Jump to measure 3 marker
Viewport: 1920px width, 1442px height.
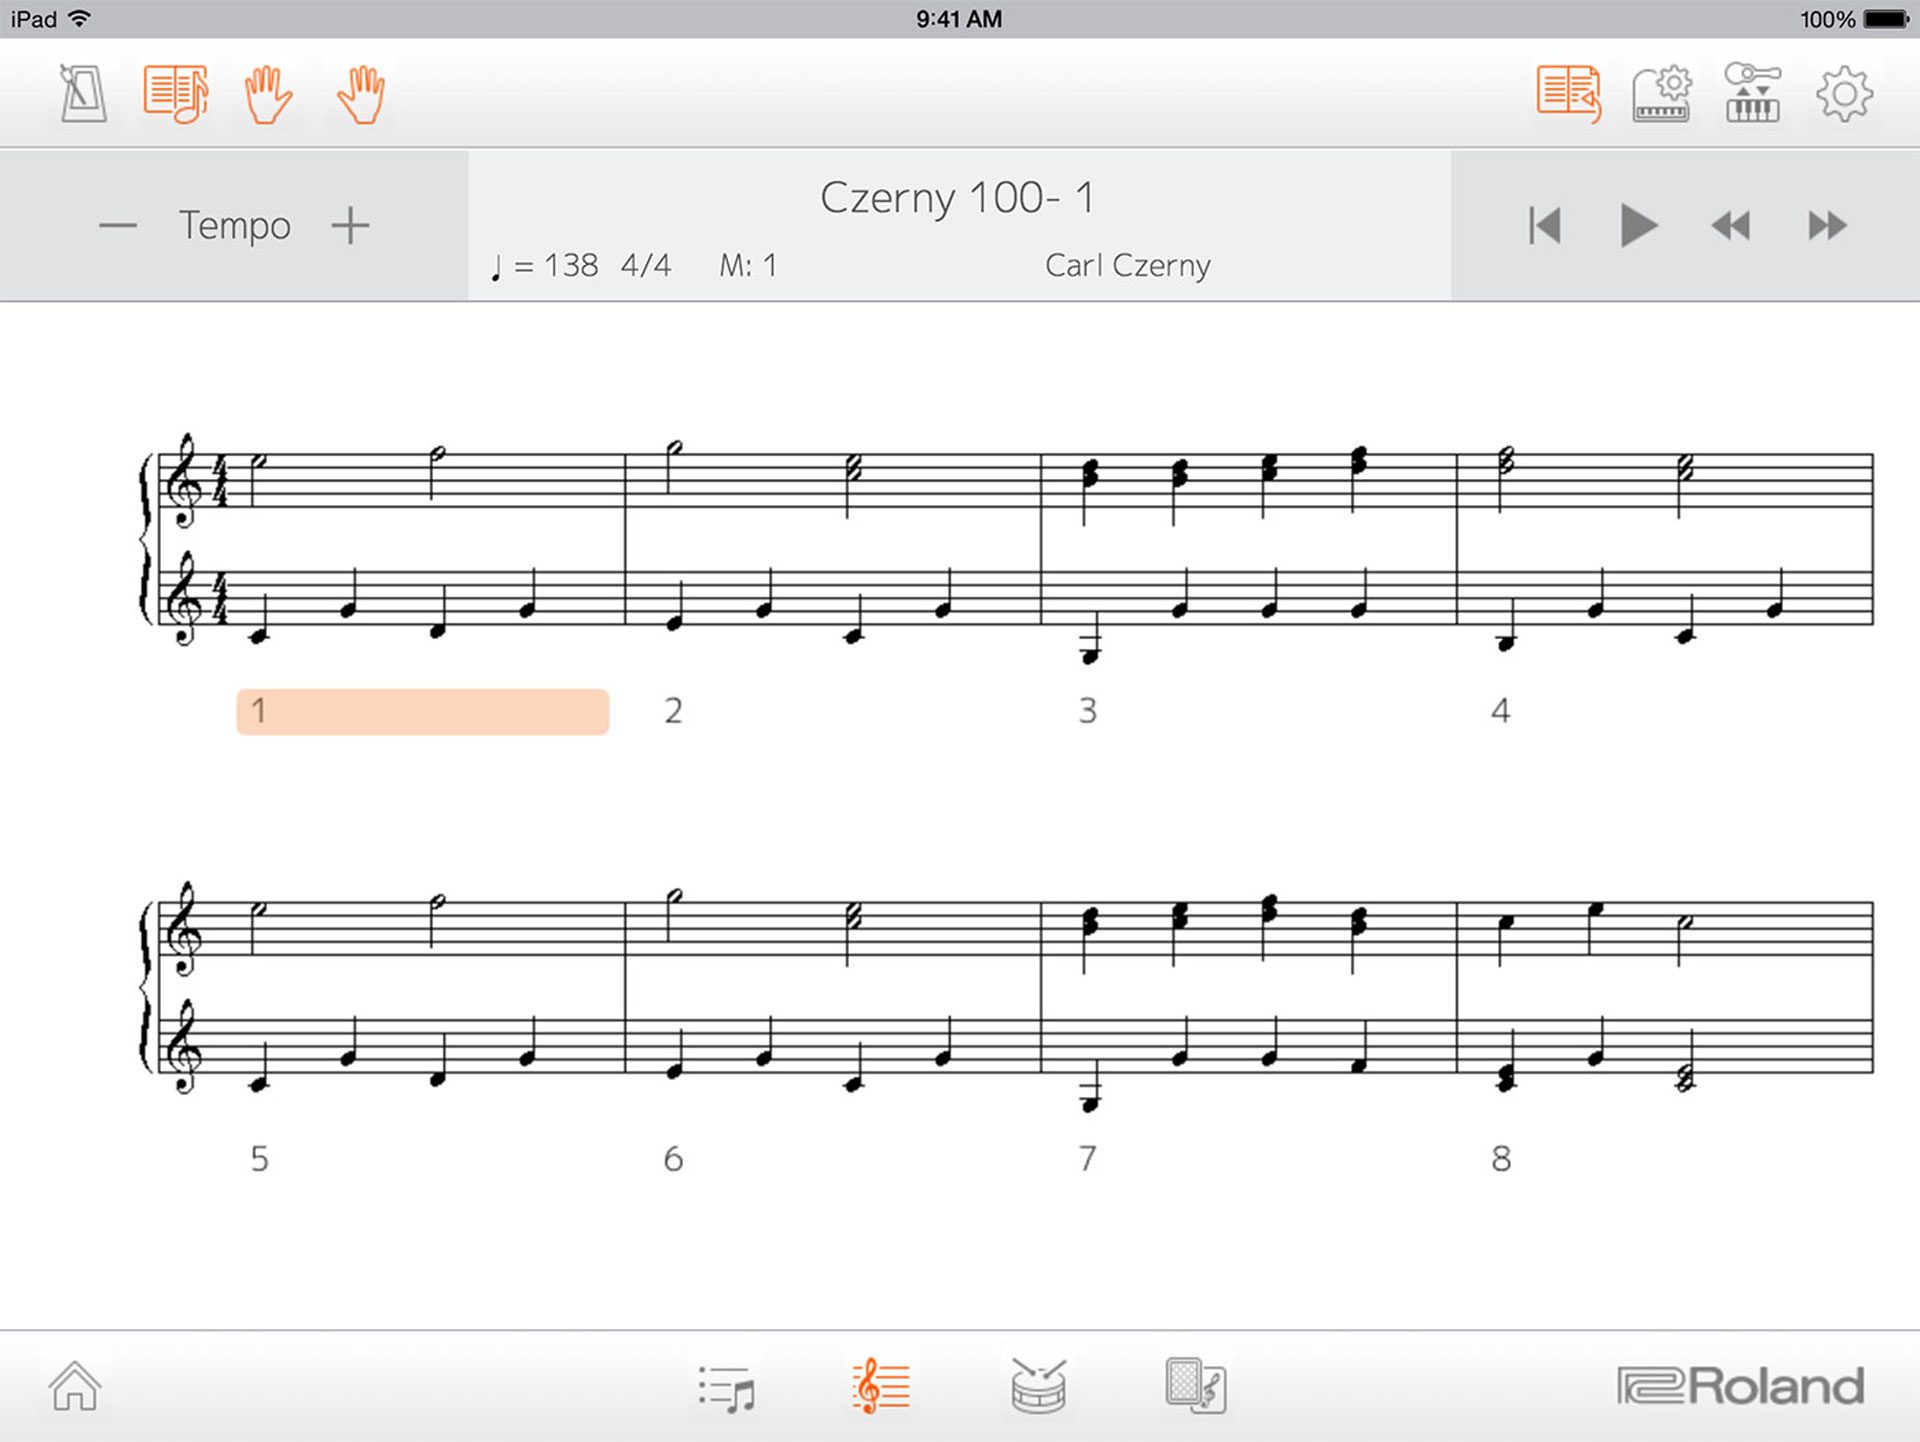coord(1088,711)
